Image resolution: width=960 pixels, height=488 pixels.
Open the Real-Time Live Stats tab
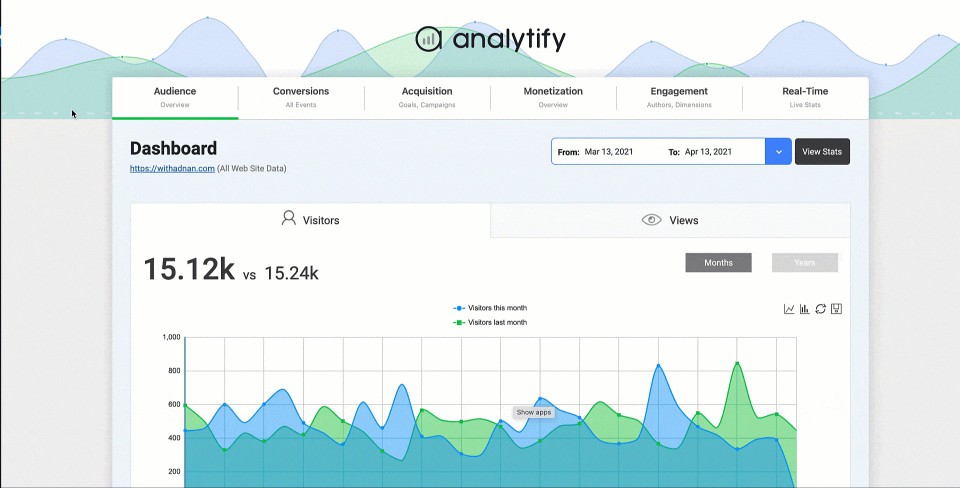[805, 97]
